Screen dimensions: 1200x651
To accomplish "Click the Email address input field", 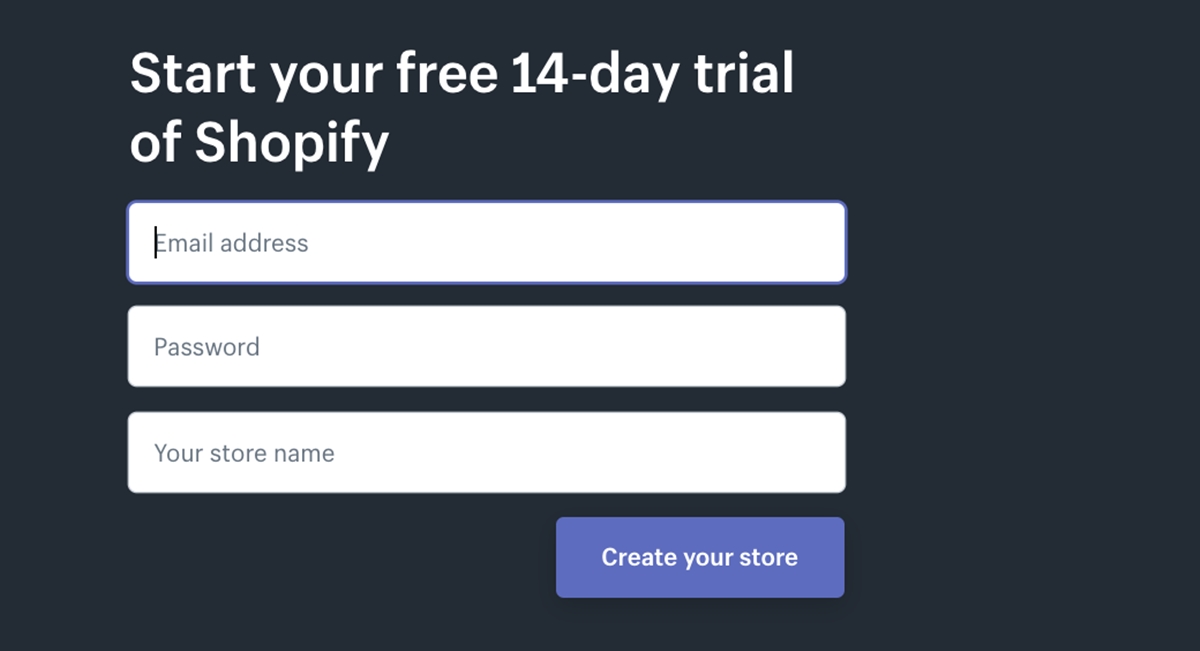I will (486, 243).
